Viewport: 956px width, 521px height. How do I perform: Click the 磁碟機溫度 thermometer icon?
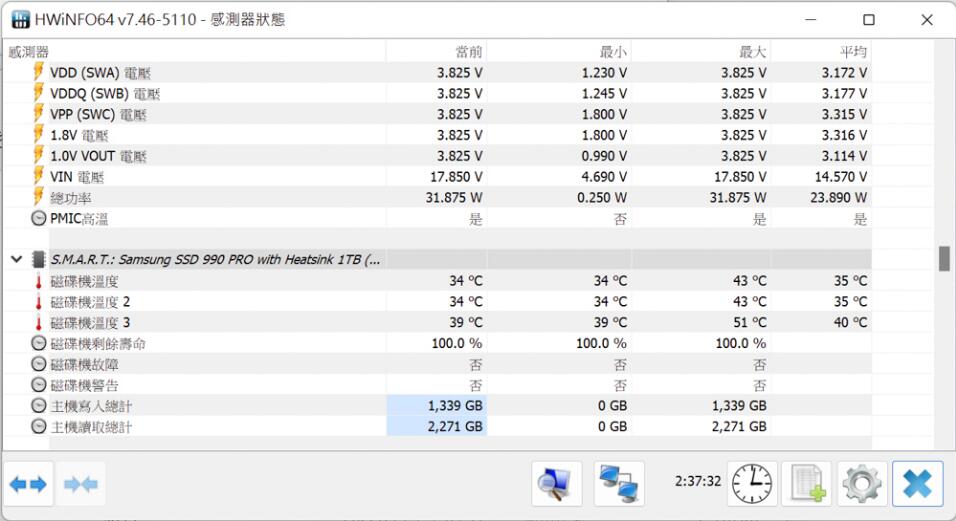pyautogui.click(x=38, y=282)
